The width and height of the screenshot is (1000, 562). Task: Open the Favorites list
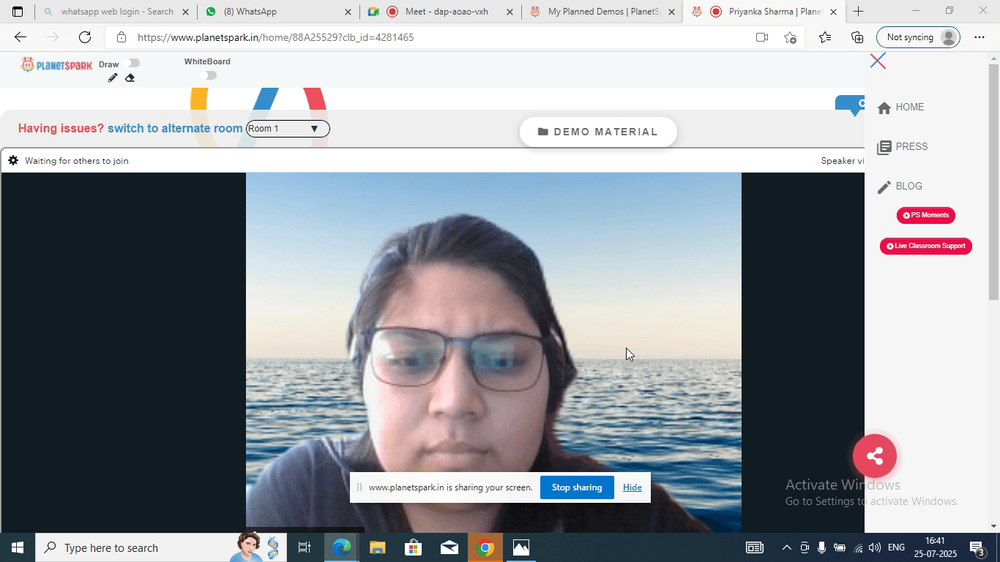pyautogui.click(x=825, y=37)
